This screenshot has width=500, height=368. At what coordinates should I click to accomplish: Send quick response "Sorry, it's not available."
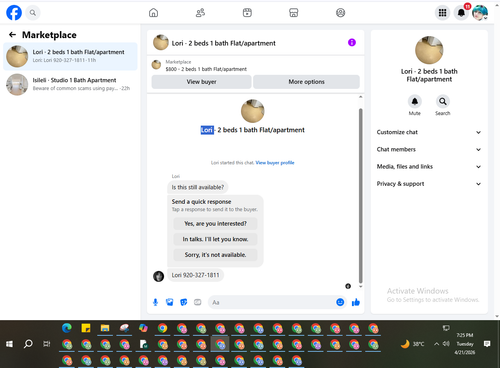[215, 255]
